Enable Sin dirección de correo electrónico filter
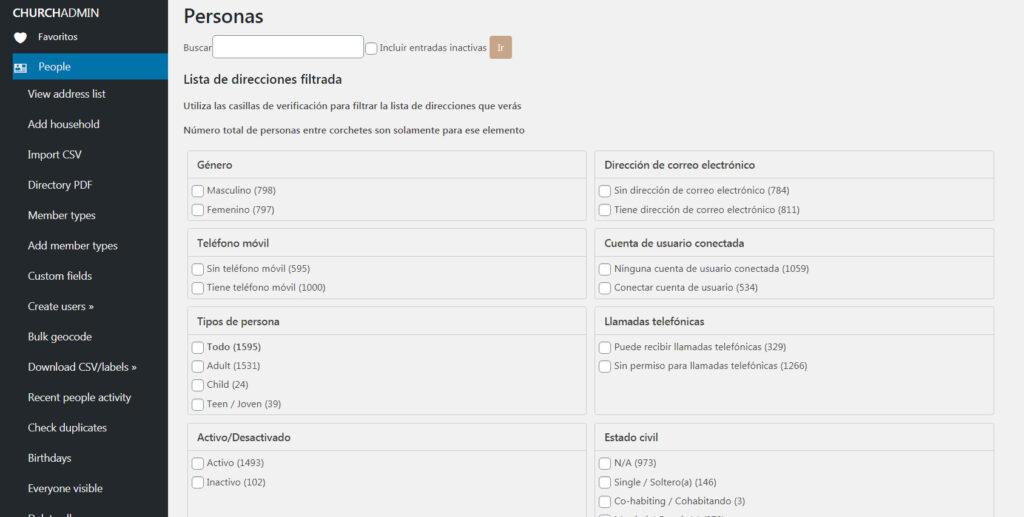Image resolution: width=1024 pixels, height=517 pixels. pyautogui.click(x=605, y=191)
